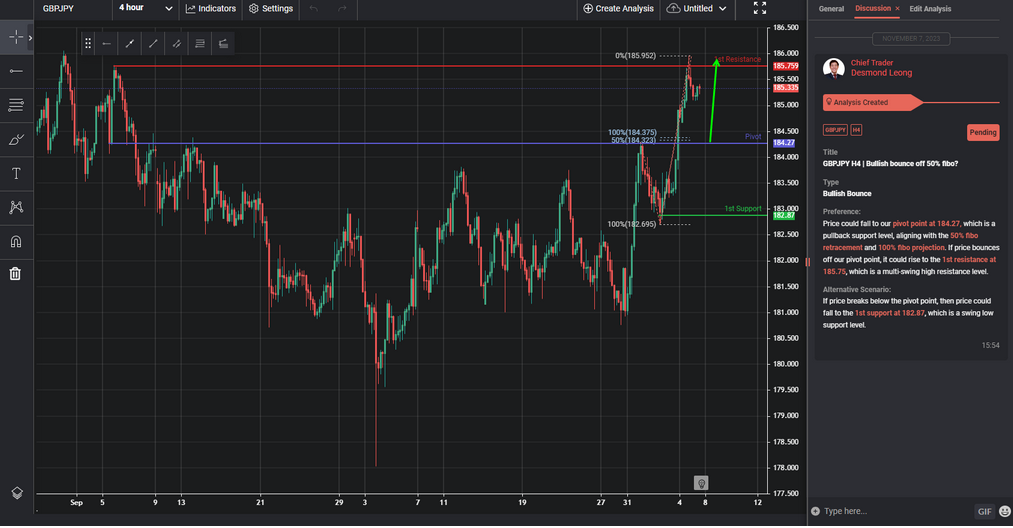Click the '100% fibo projection' link
1013x528 pixels.
pos(911,248)
